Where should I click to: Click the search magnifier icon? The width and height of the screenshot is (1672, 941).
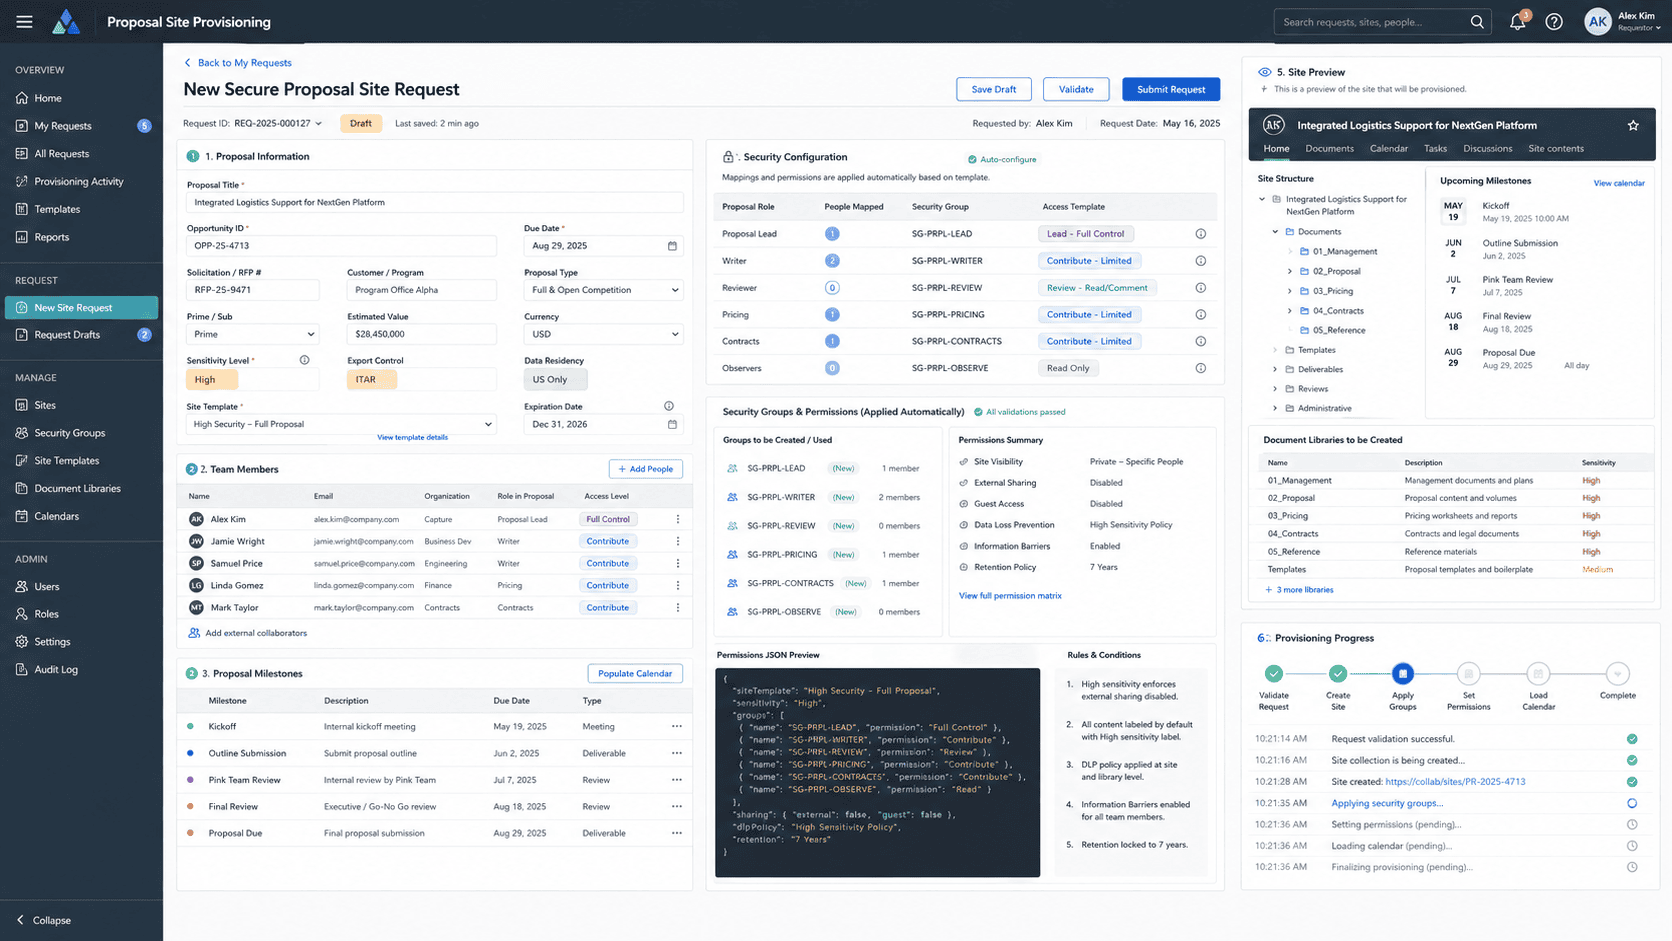pyautogui.click(x=1477, y=22)
